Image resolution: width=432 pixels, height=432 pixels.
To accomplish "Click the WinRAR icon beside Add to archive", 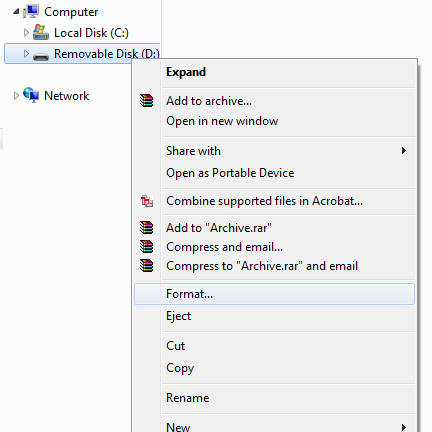I will click(146, 100).
